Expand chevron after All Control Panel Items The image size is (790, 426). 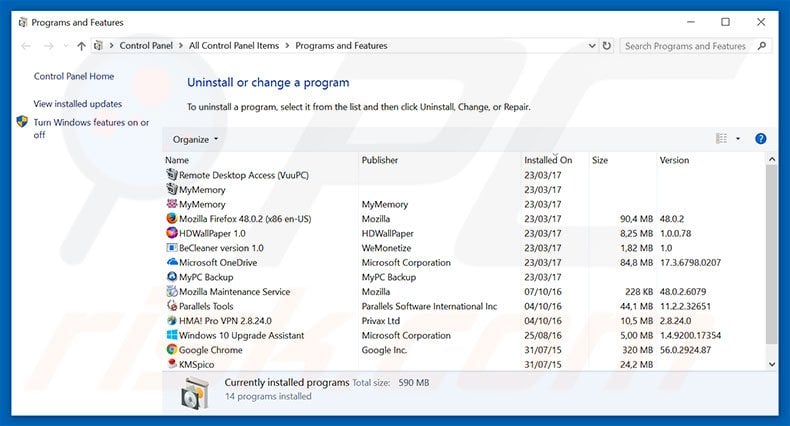tap(287, 46)
